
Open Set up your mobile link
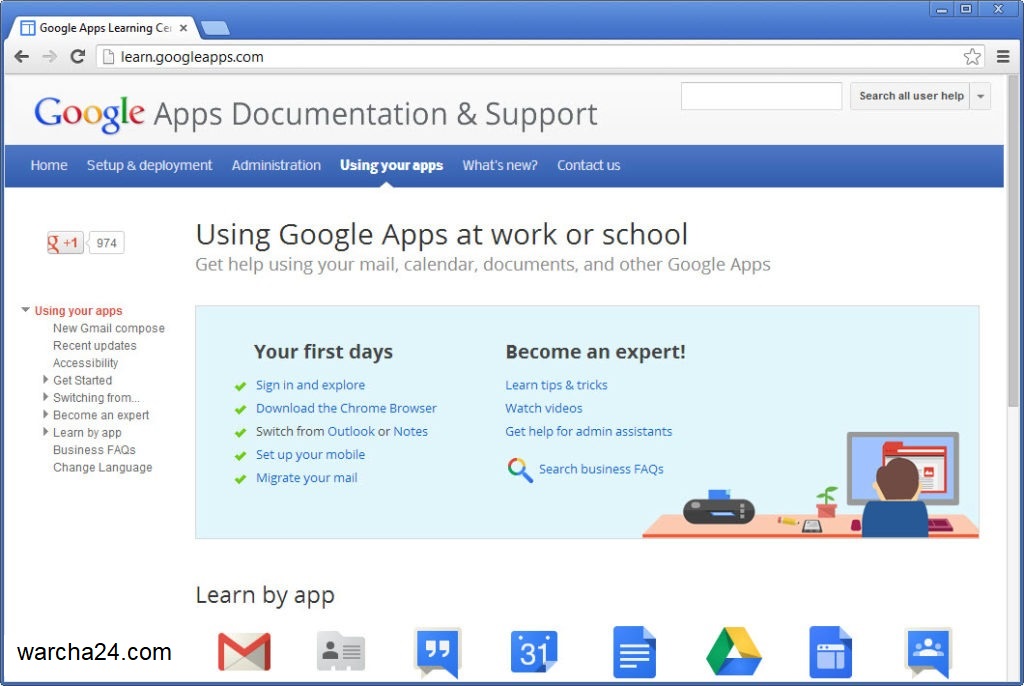tap(310, 455)
